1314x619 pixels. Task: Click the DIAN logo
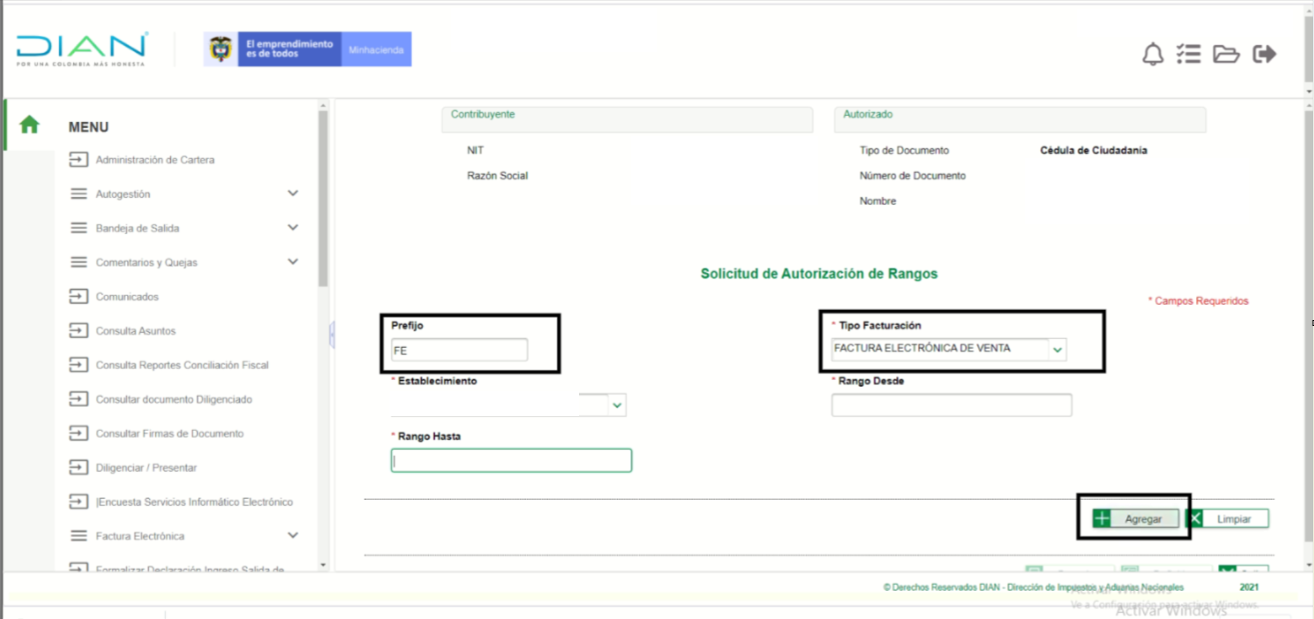click(82, 49)
